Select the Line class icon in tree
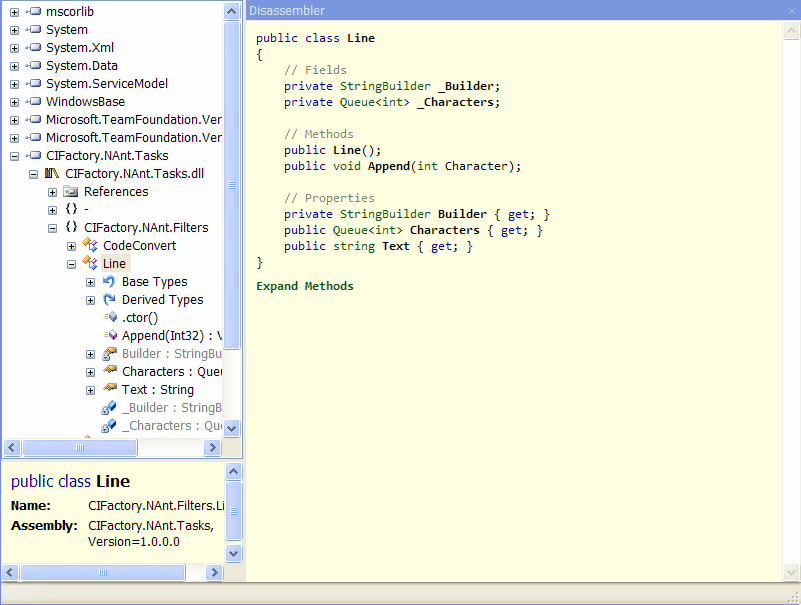801x605 pixels. pos(90,264)
